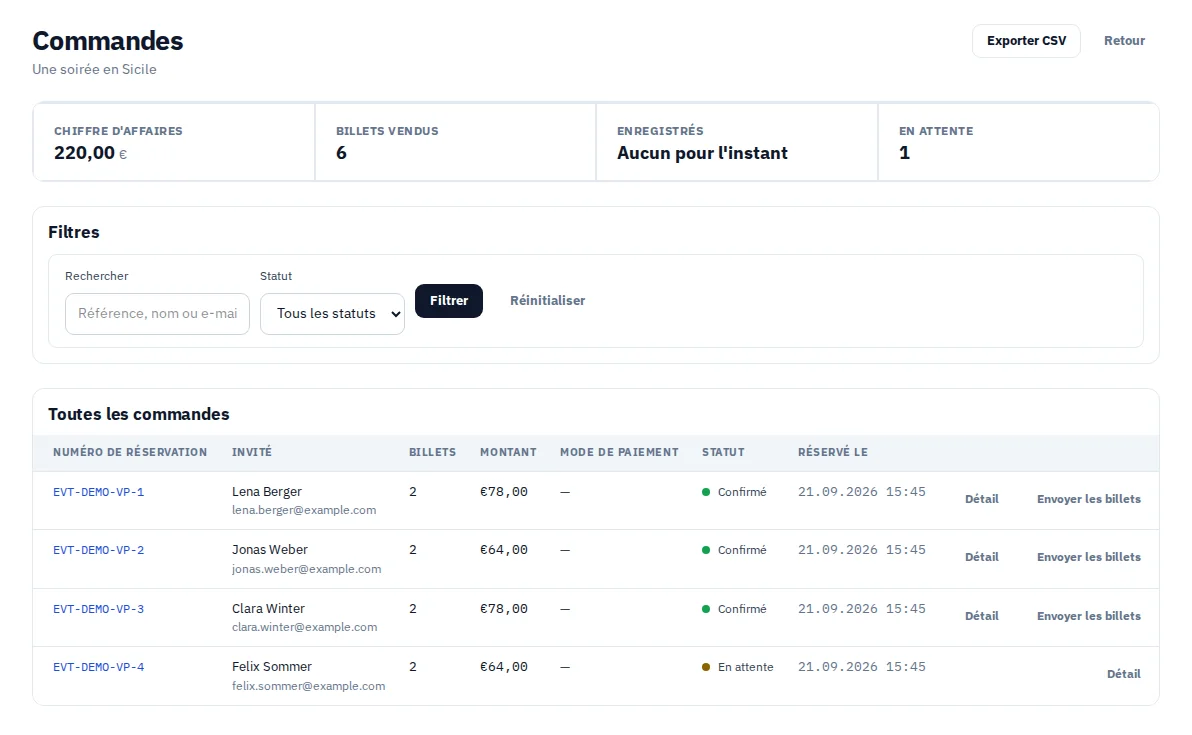Click the guest name Felix Sommer

[272, 667]
